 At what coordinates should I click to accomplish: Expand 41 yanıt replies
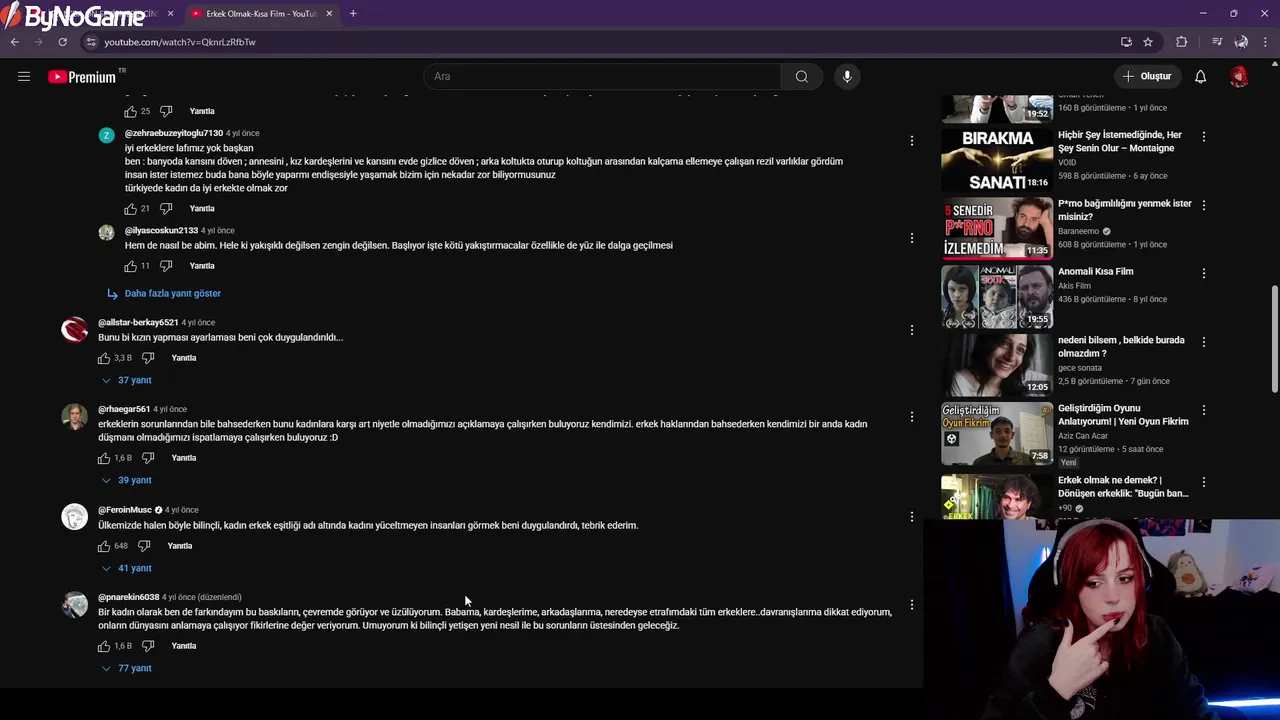[127, 568]
